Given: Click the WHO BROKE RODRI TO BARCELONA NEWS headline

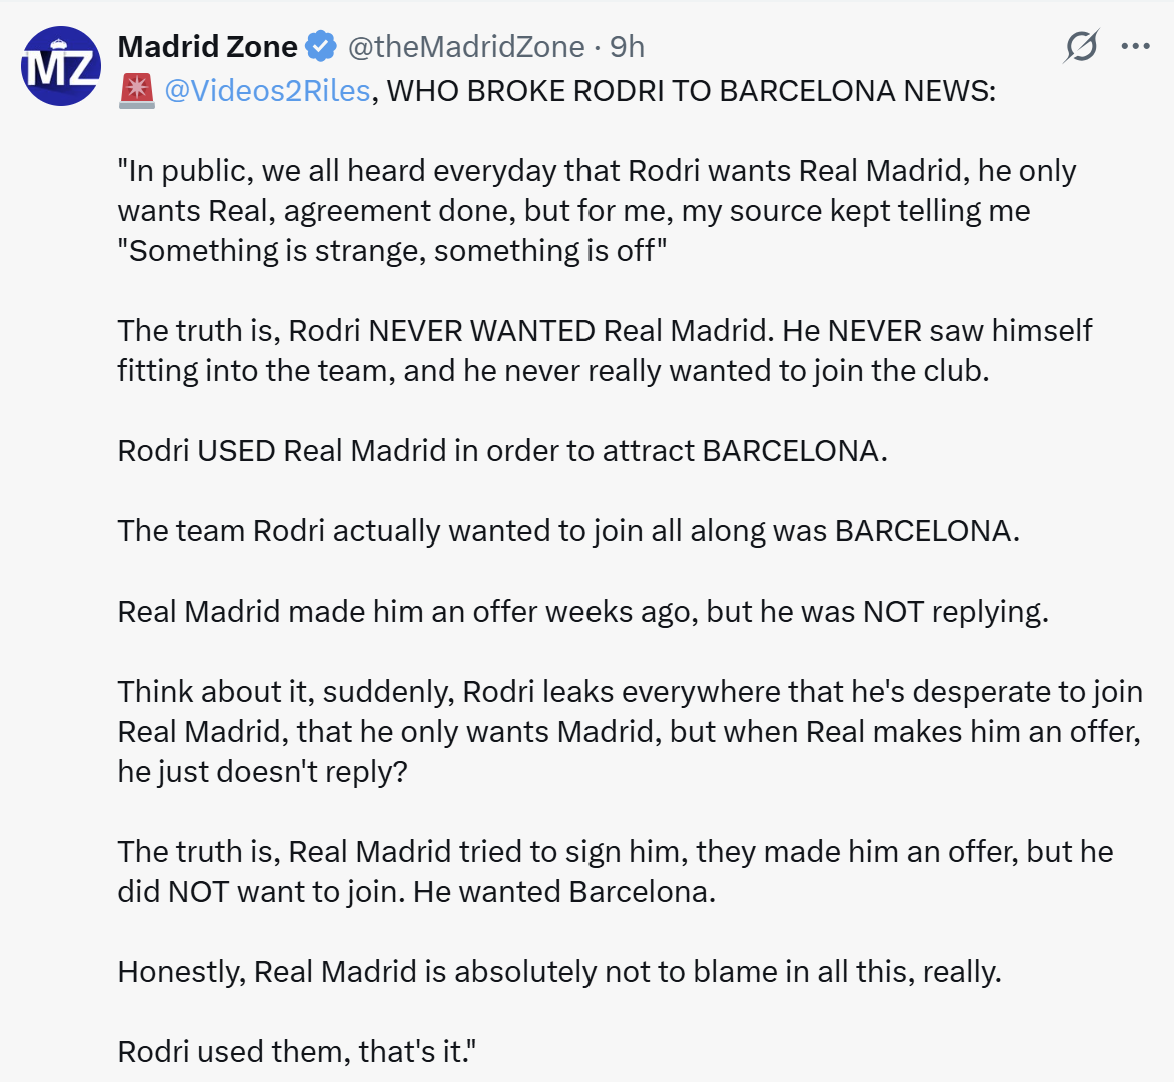Looking at the screenshot, I should click(691, 91).
